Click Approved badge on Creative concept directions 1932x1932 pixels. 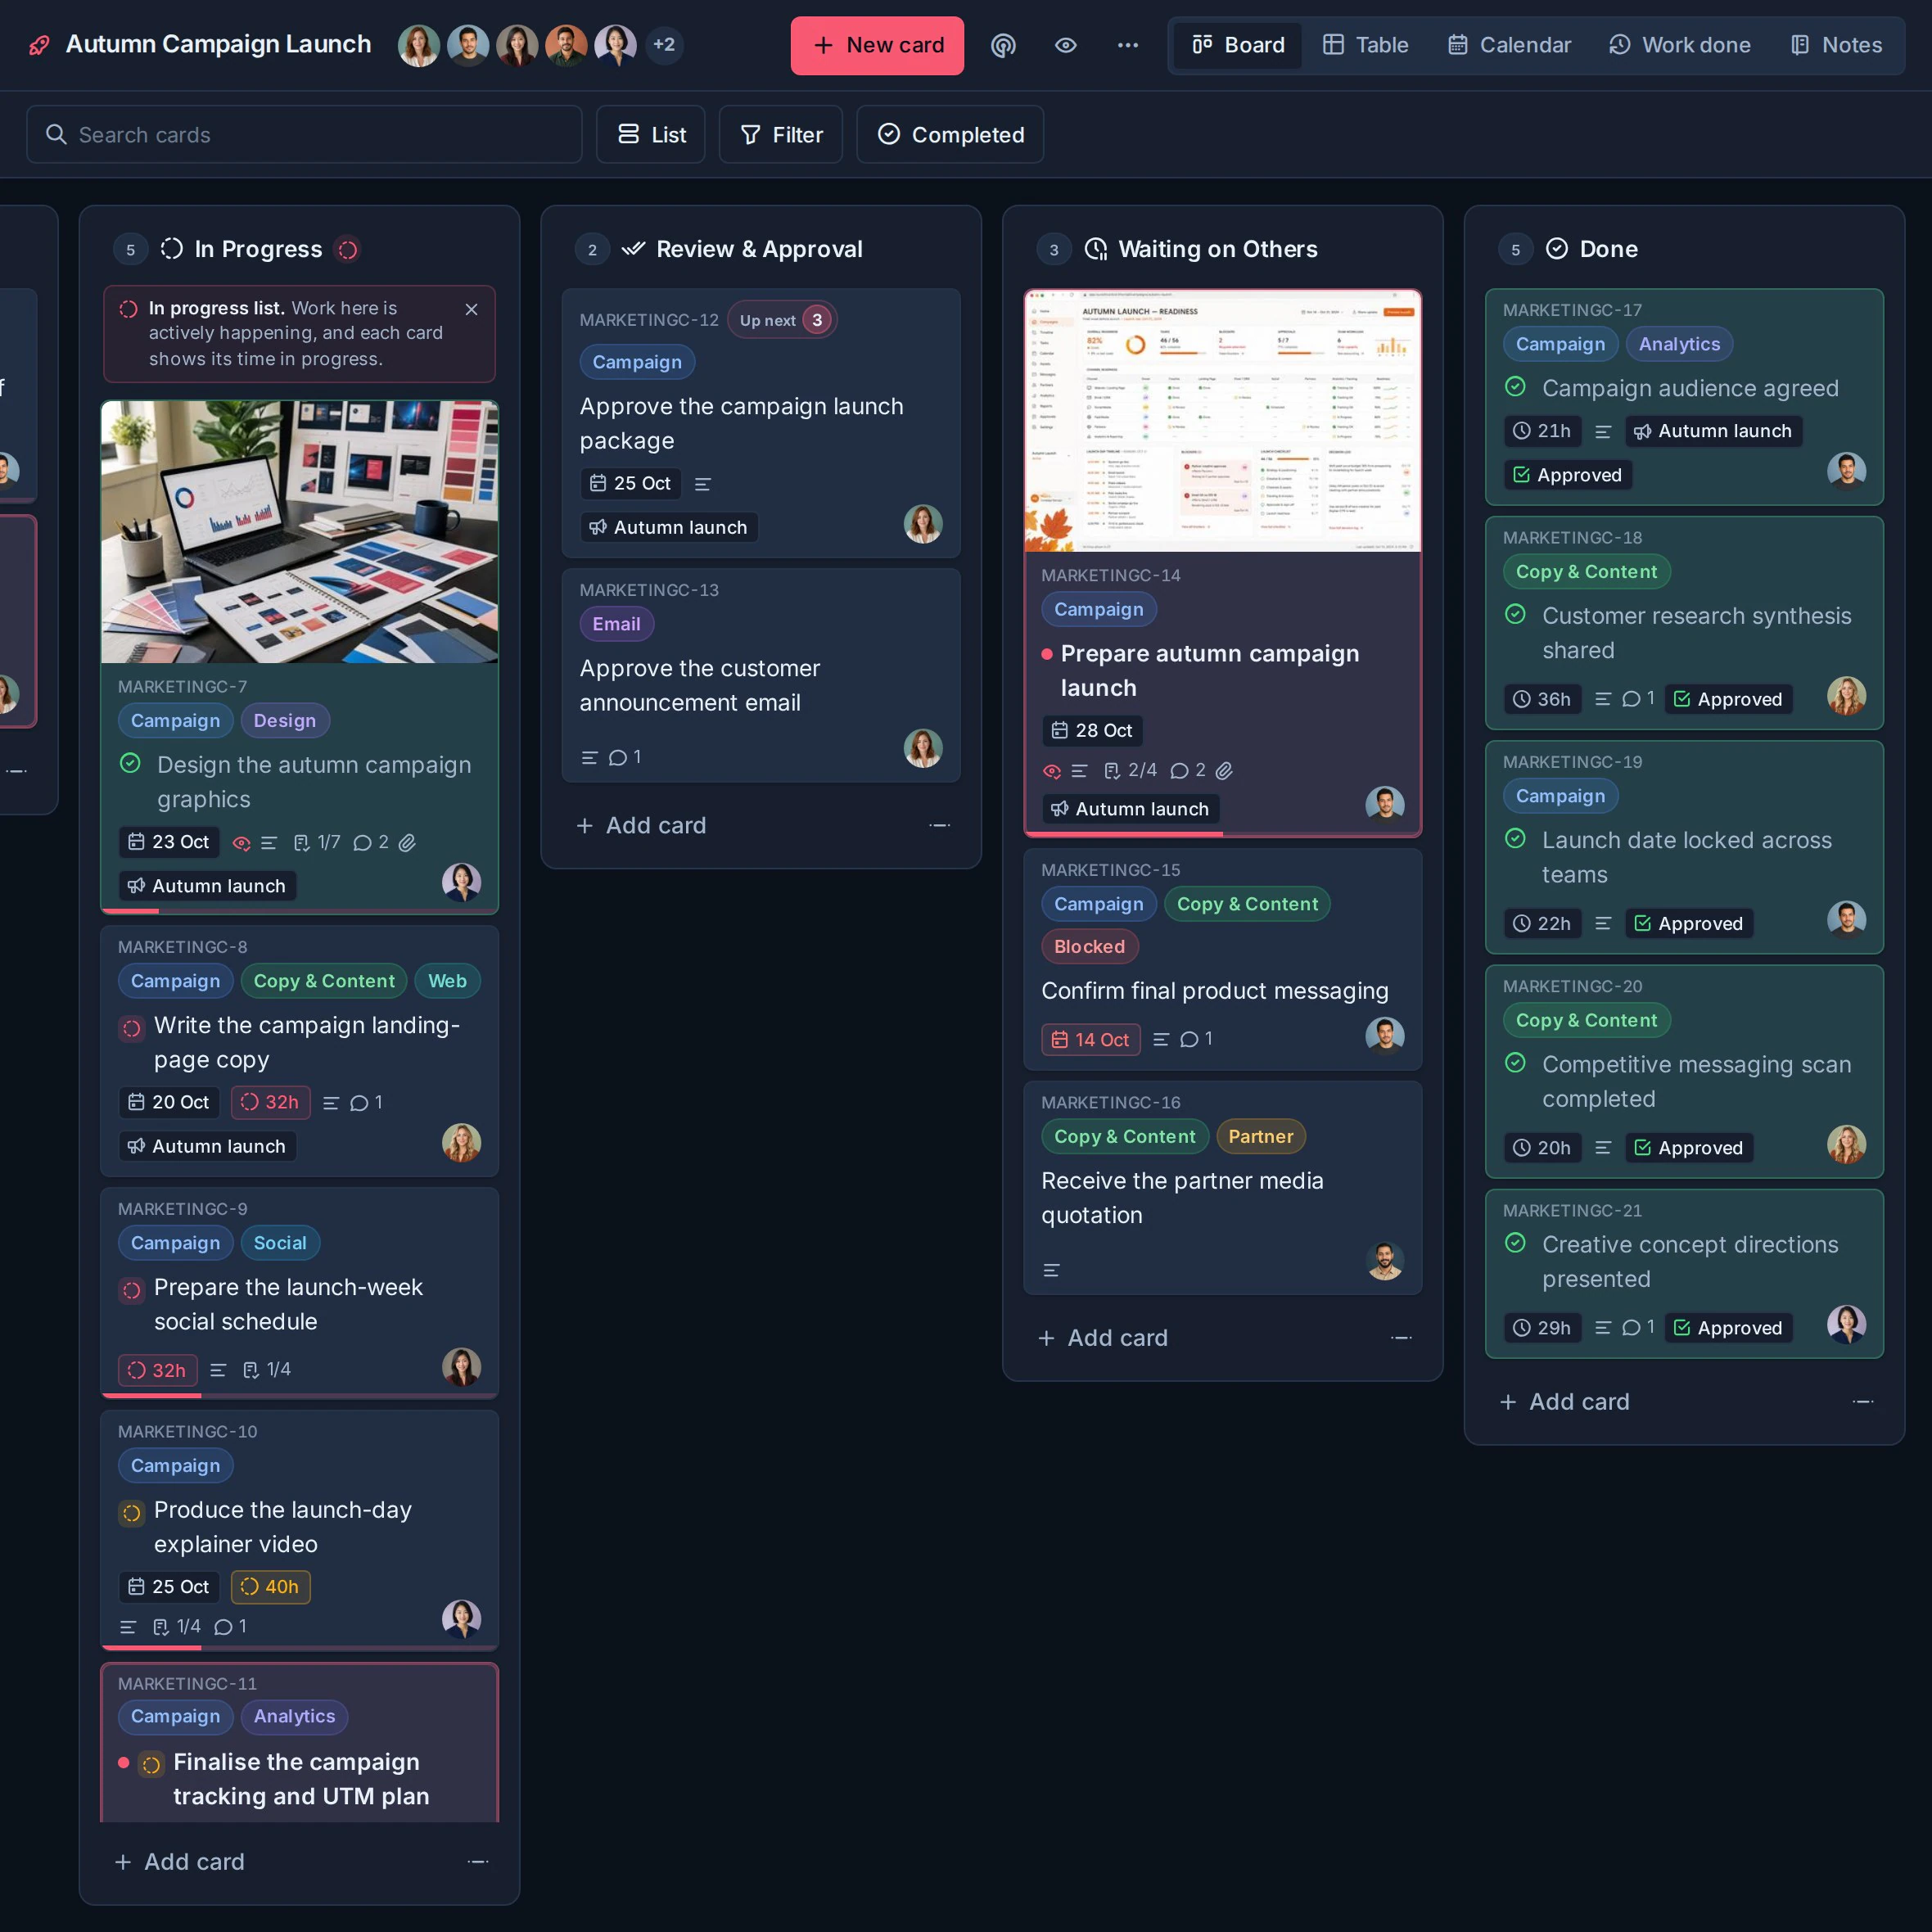1728,1328
